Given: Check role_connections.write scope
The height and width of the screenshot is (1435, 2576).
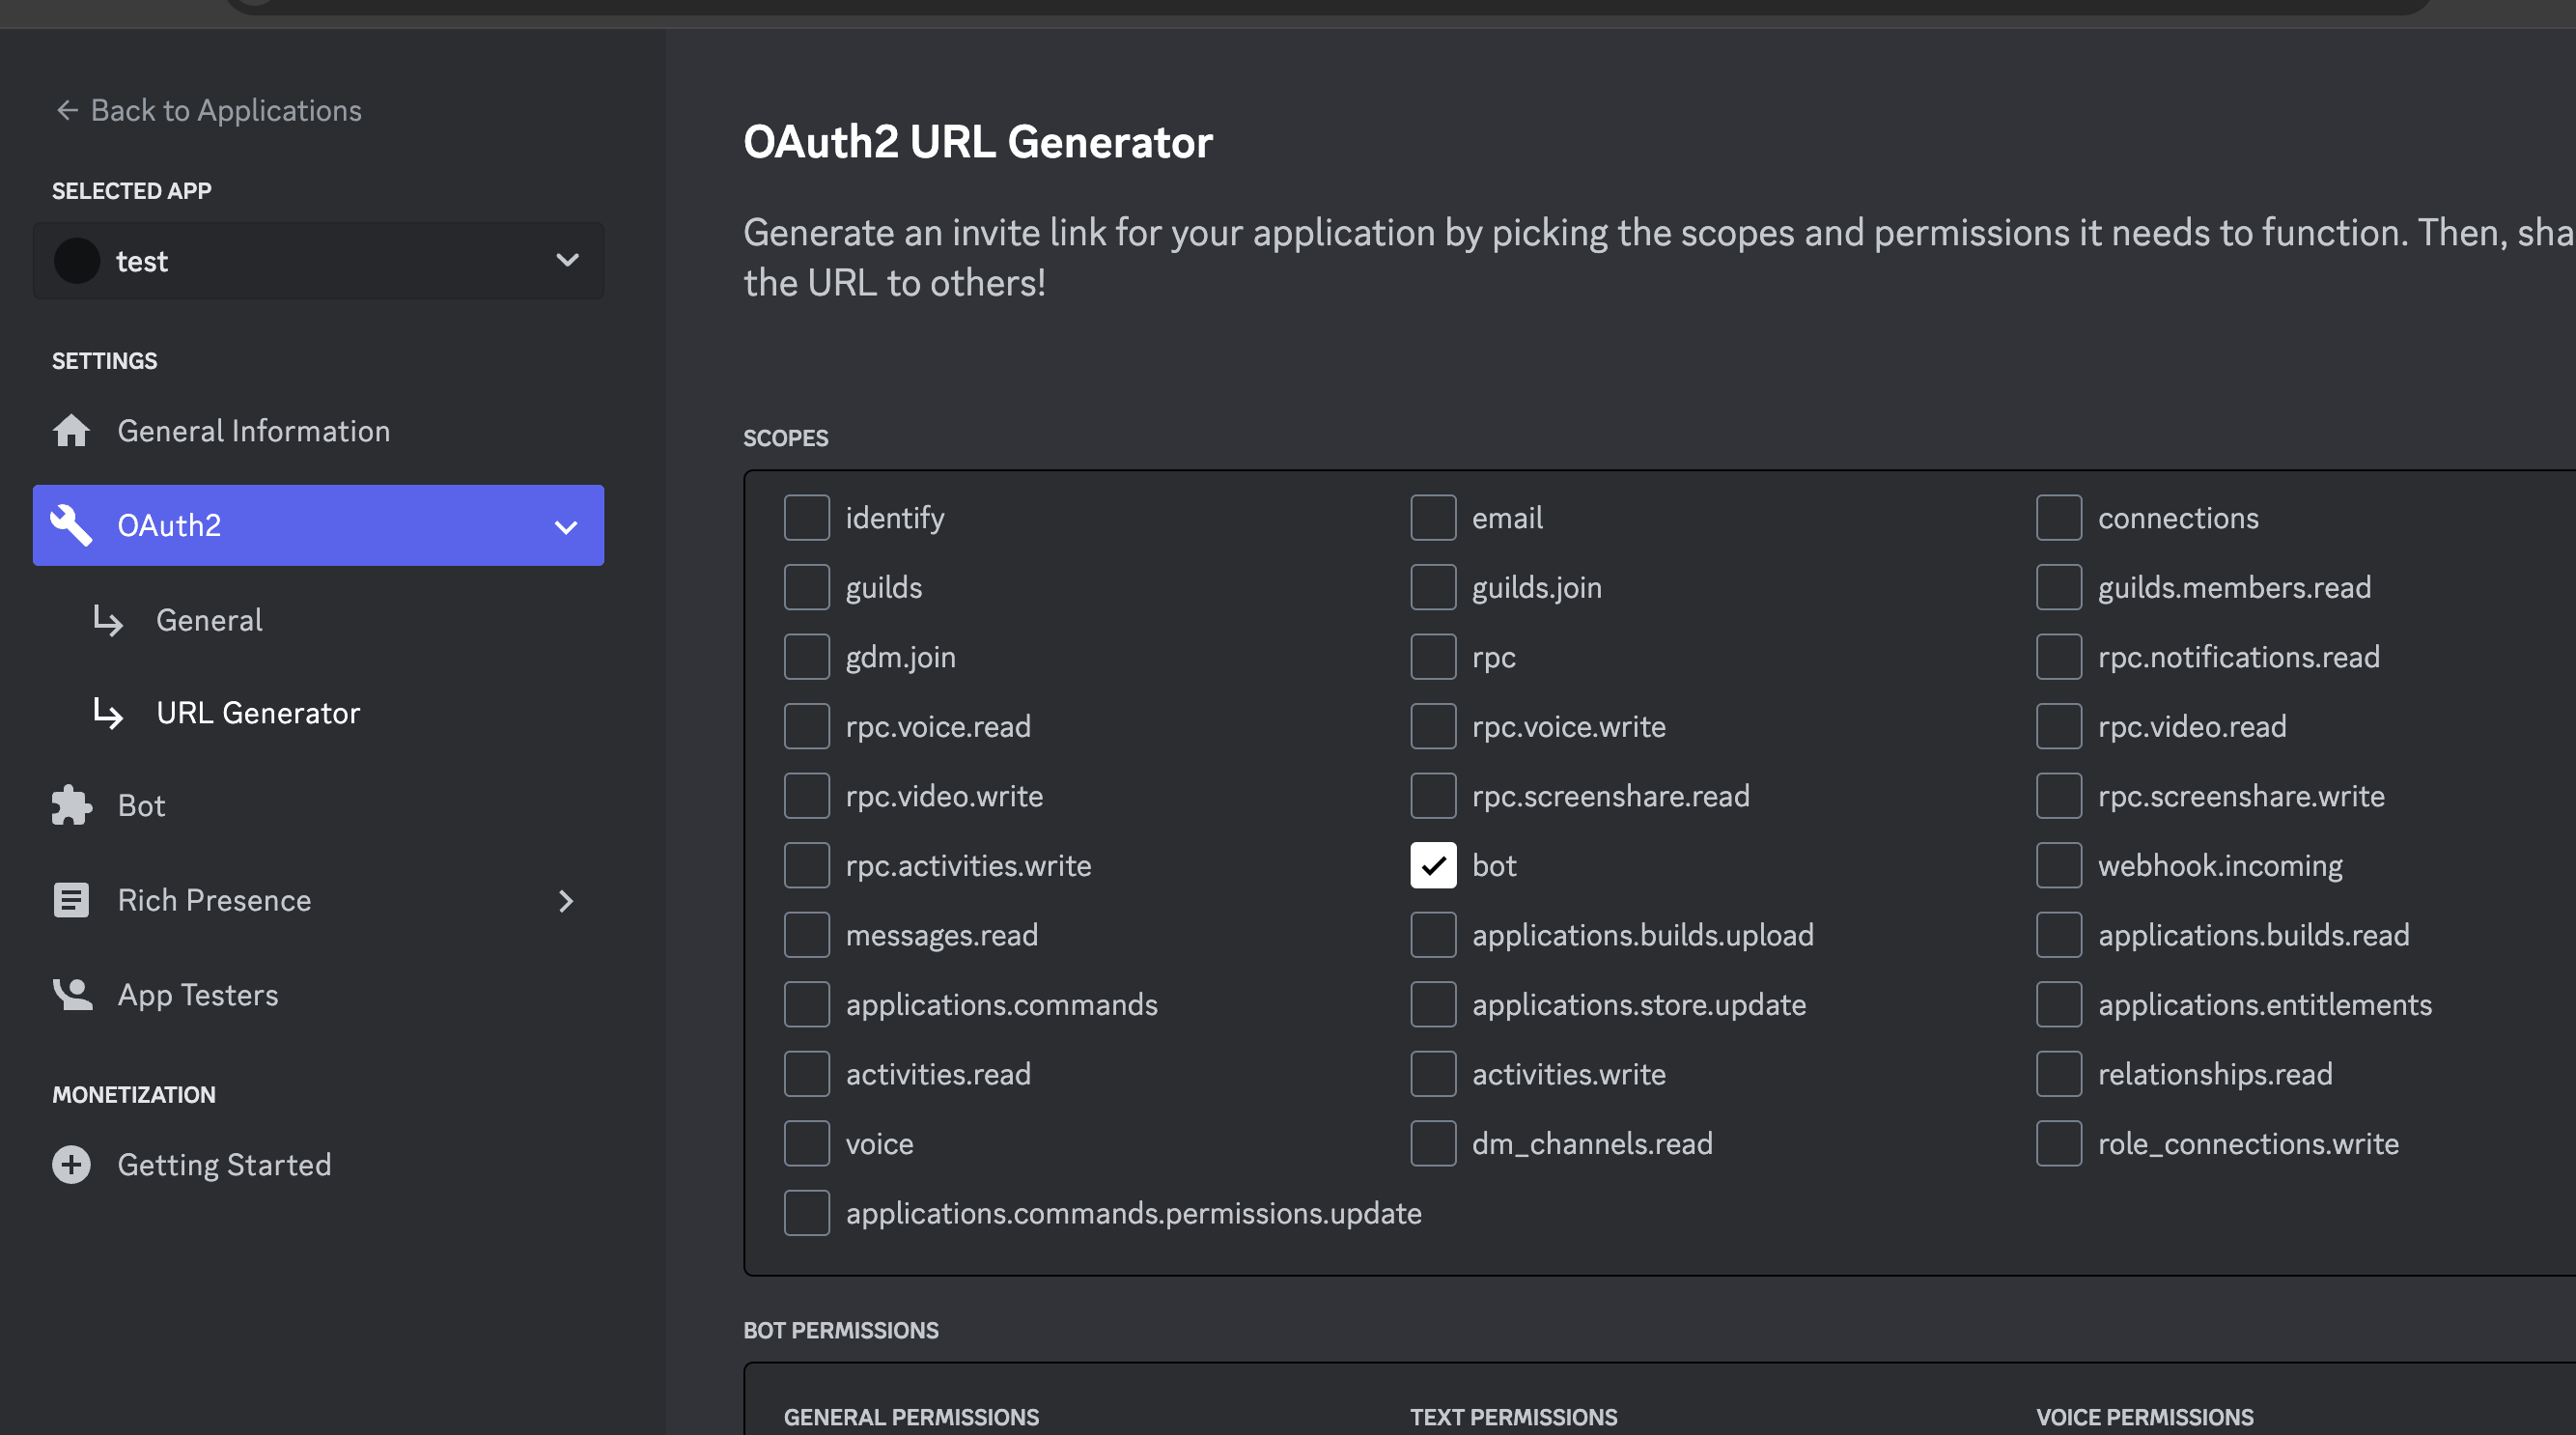Looking at the screenshot, I should point(2059,1143).
